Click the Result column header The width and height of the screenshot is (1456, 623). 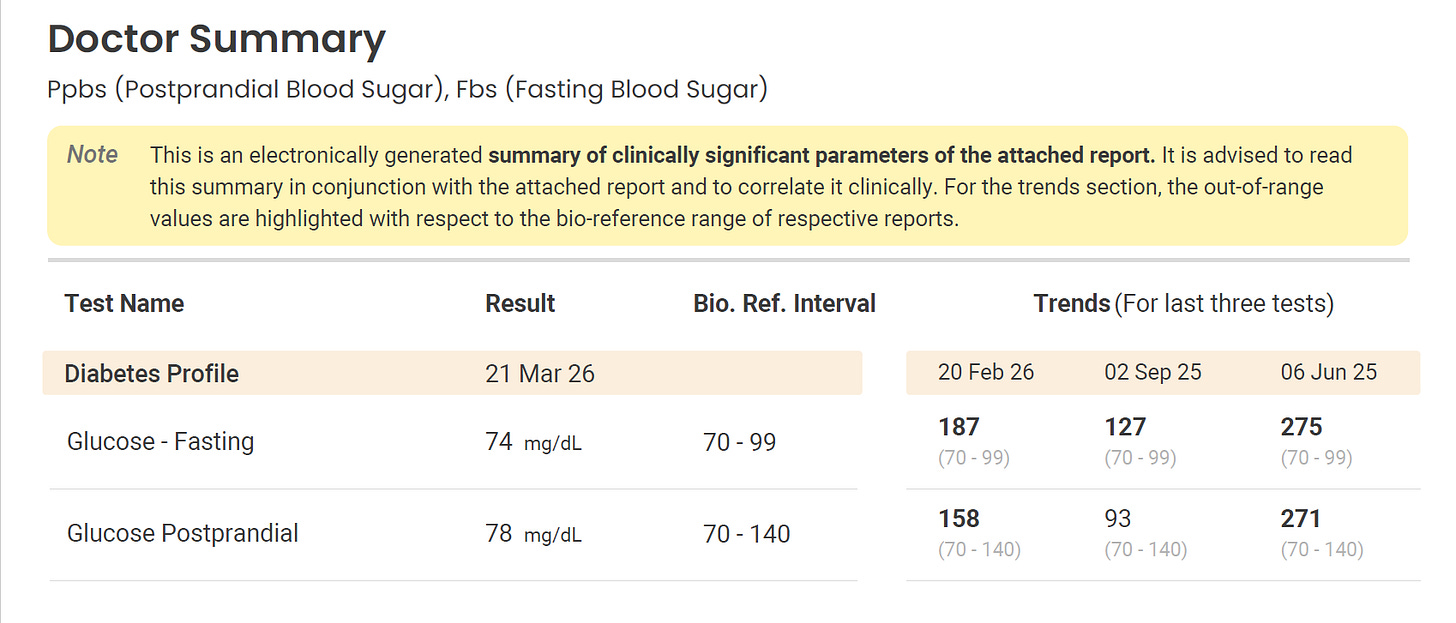520,303
